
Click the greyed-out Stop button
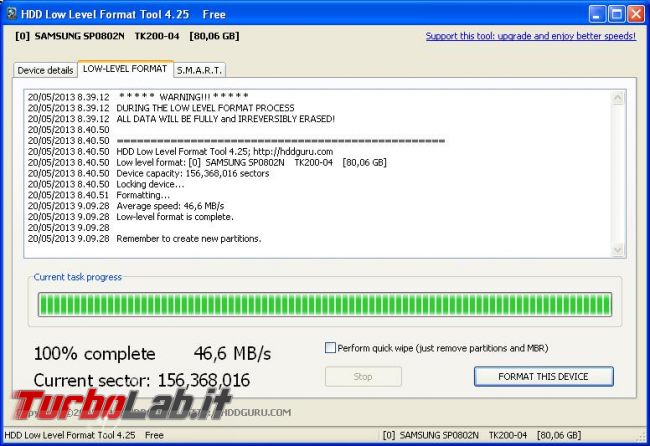pyautogui.click(x=363, y=376)
